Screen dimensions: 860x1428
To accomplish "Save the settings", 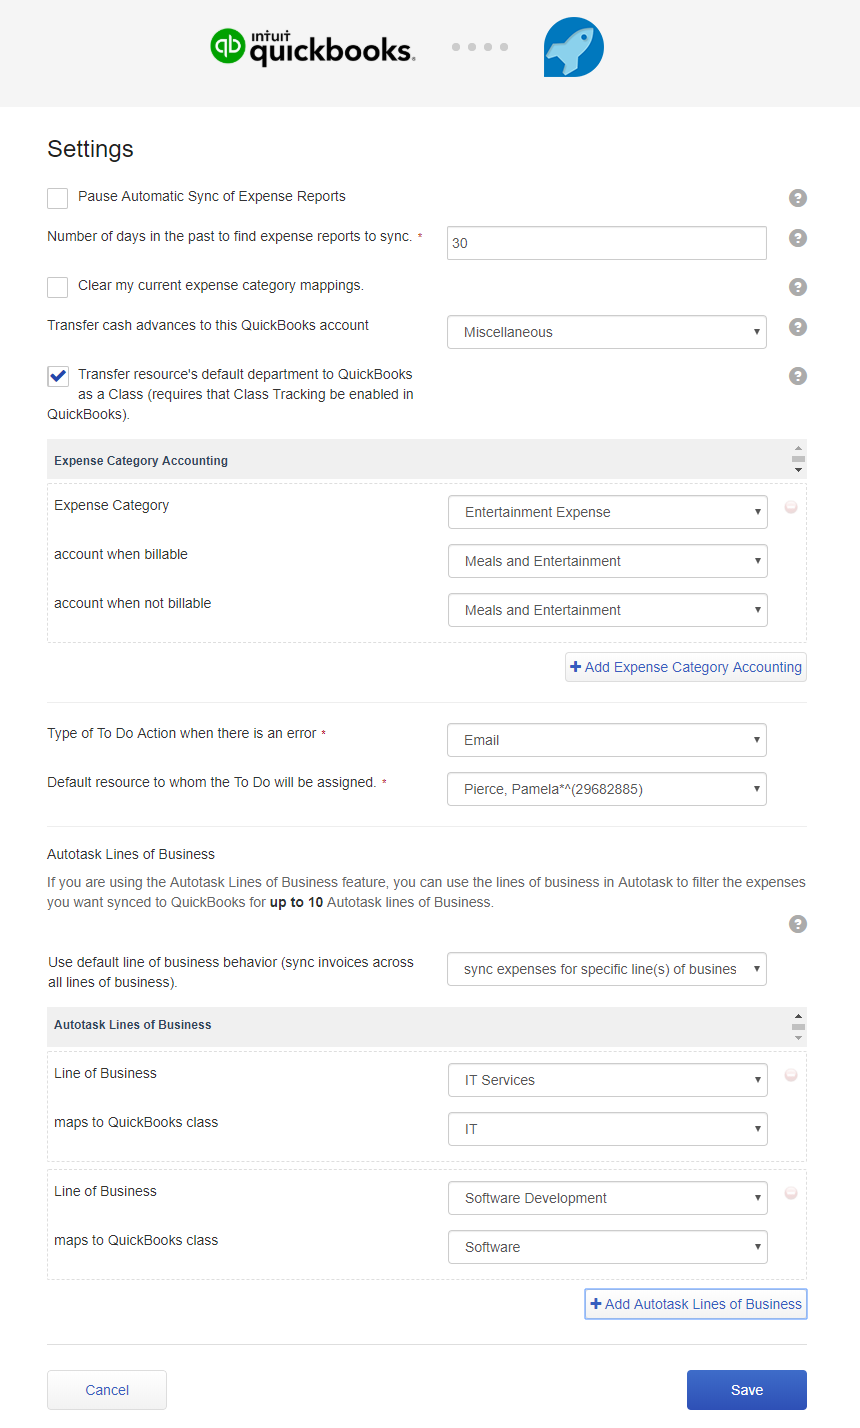I will [746, 1390].
